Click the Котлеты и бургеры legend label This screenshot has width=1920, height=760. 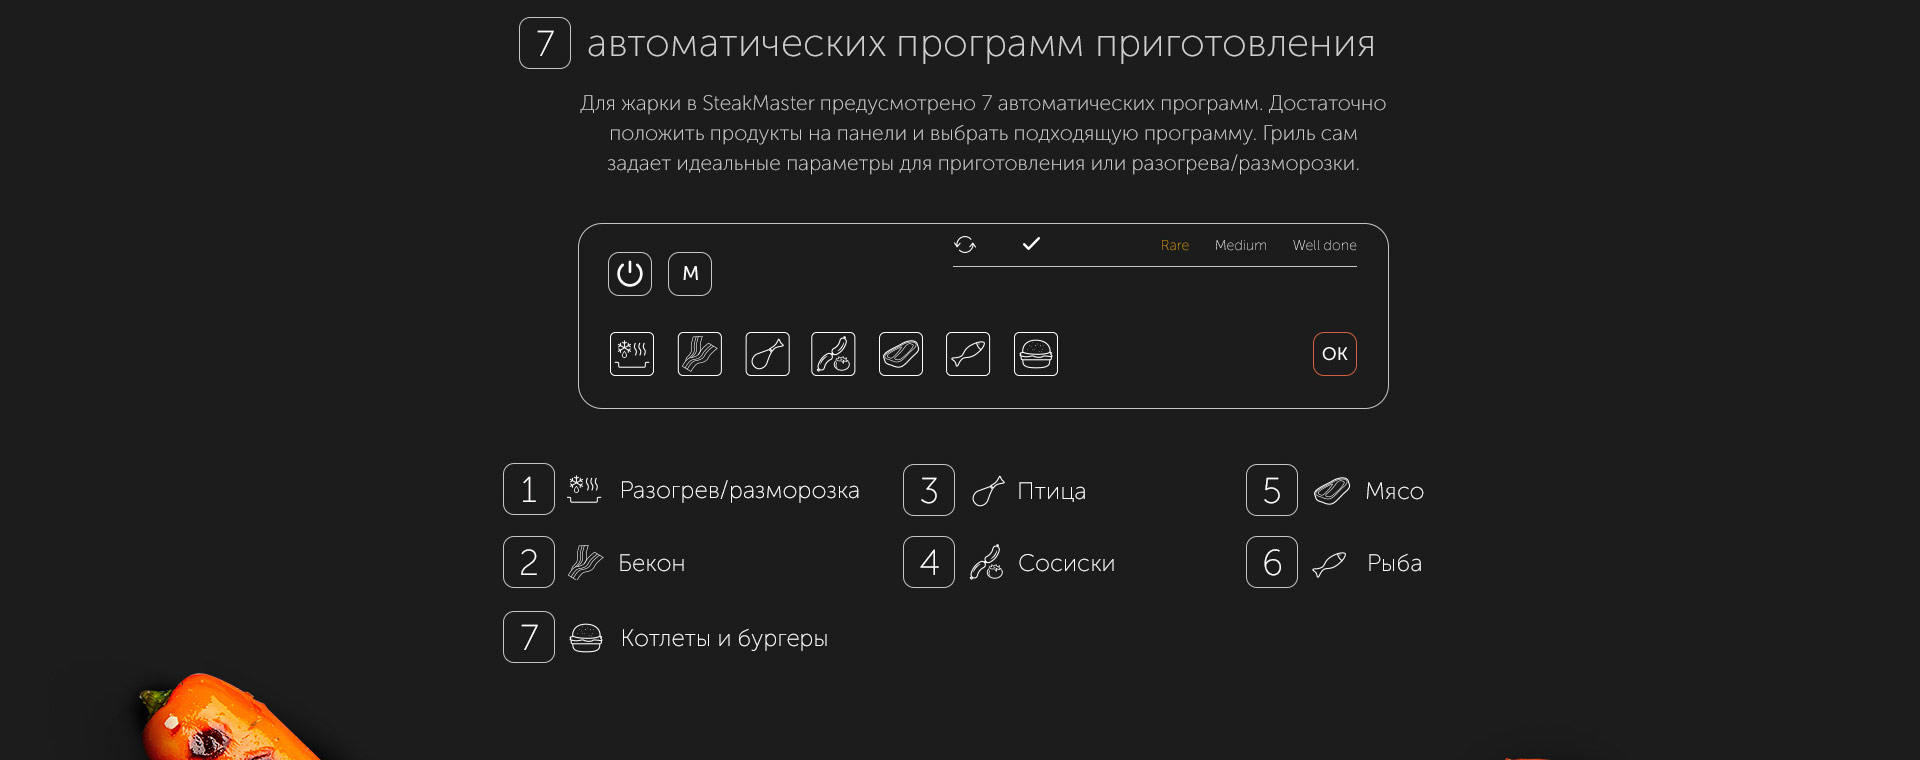(x=724, y=638)
